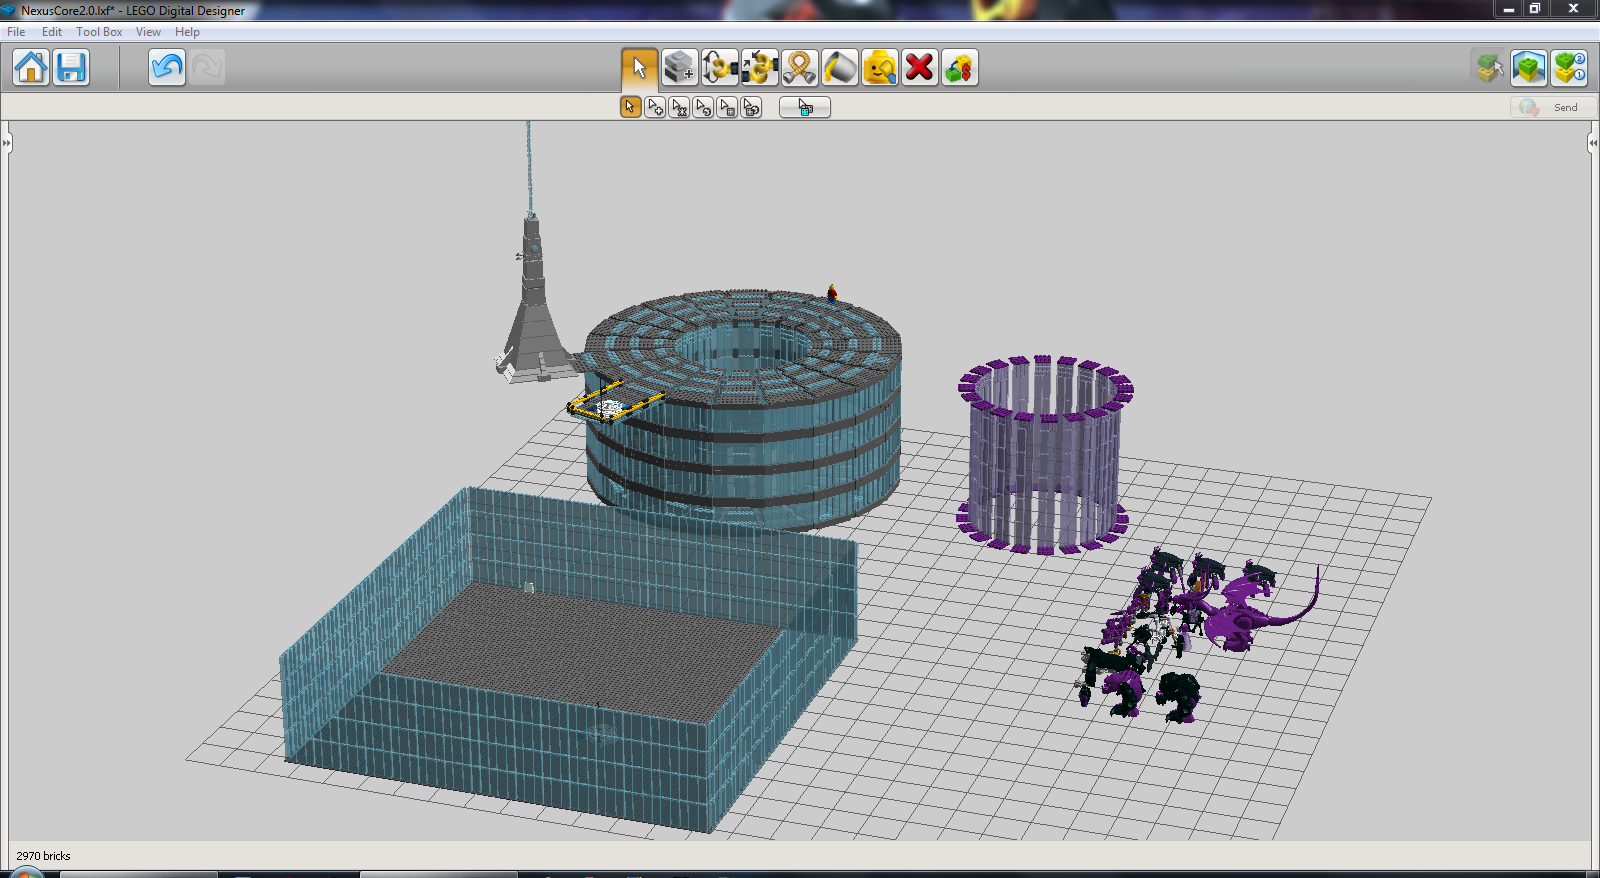Image resolution: width=1600 pixels, height=878 pixels.
Task: Toggle Building guide mode icon
Action: click(x=1570, y=68)
